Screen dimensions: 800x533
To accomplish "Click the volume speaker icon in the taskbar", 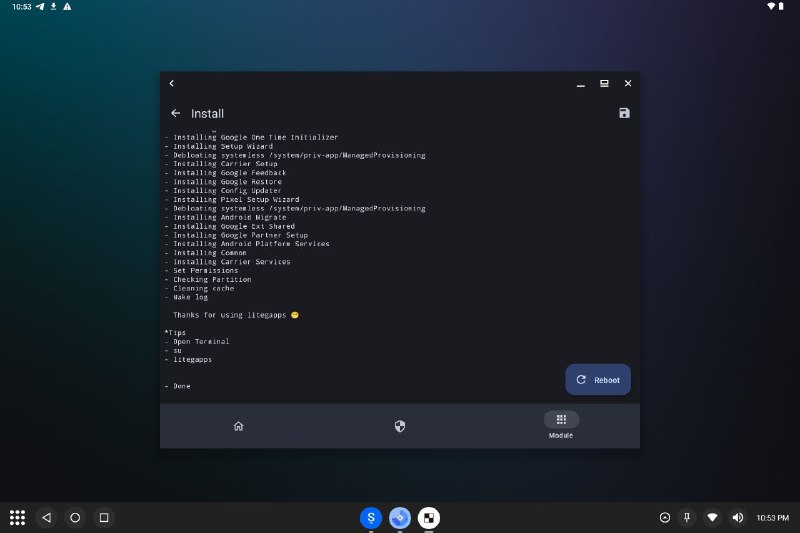I will 738,518.
